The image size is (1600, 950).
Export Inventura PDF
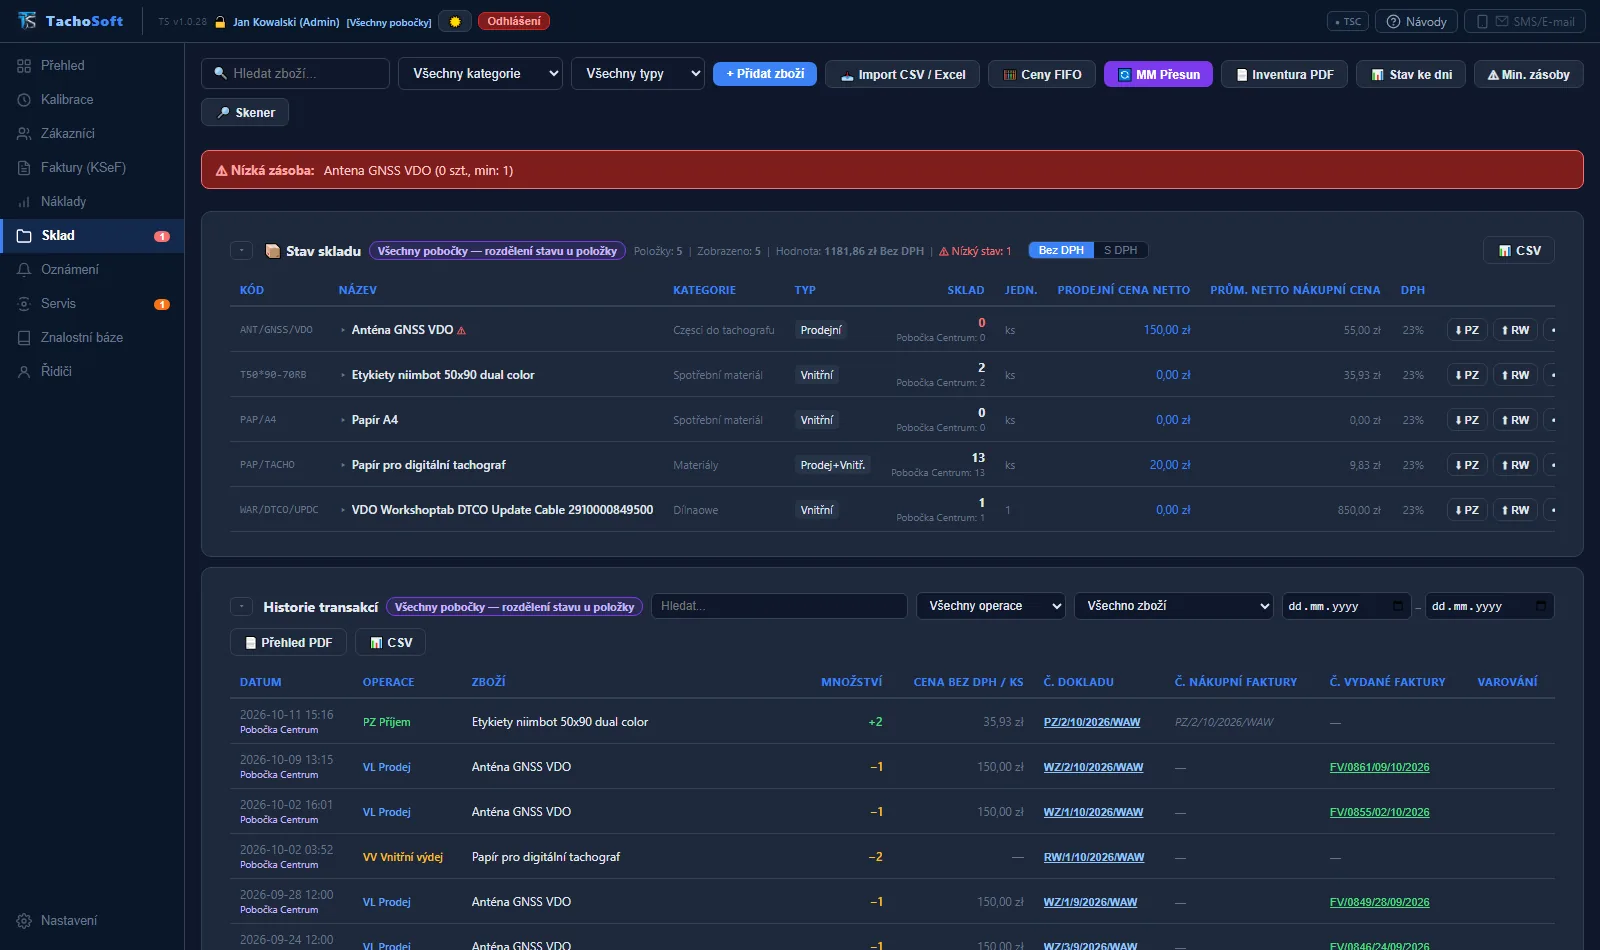pos(1284,74)
